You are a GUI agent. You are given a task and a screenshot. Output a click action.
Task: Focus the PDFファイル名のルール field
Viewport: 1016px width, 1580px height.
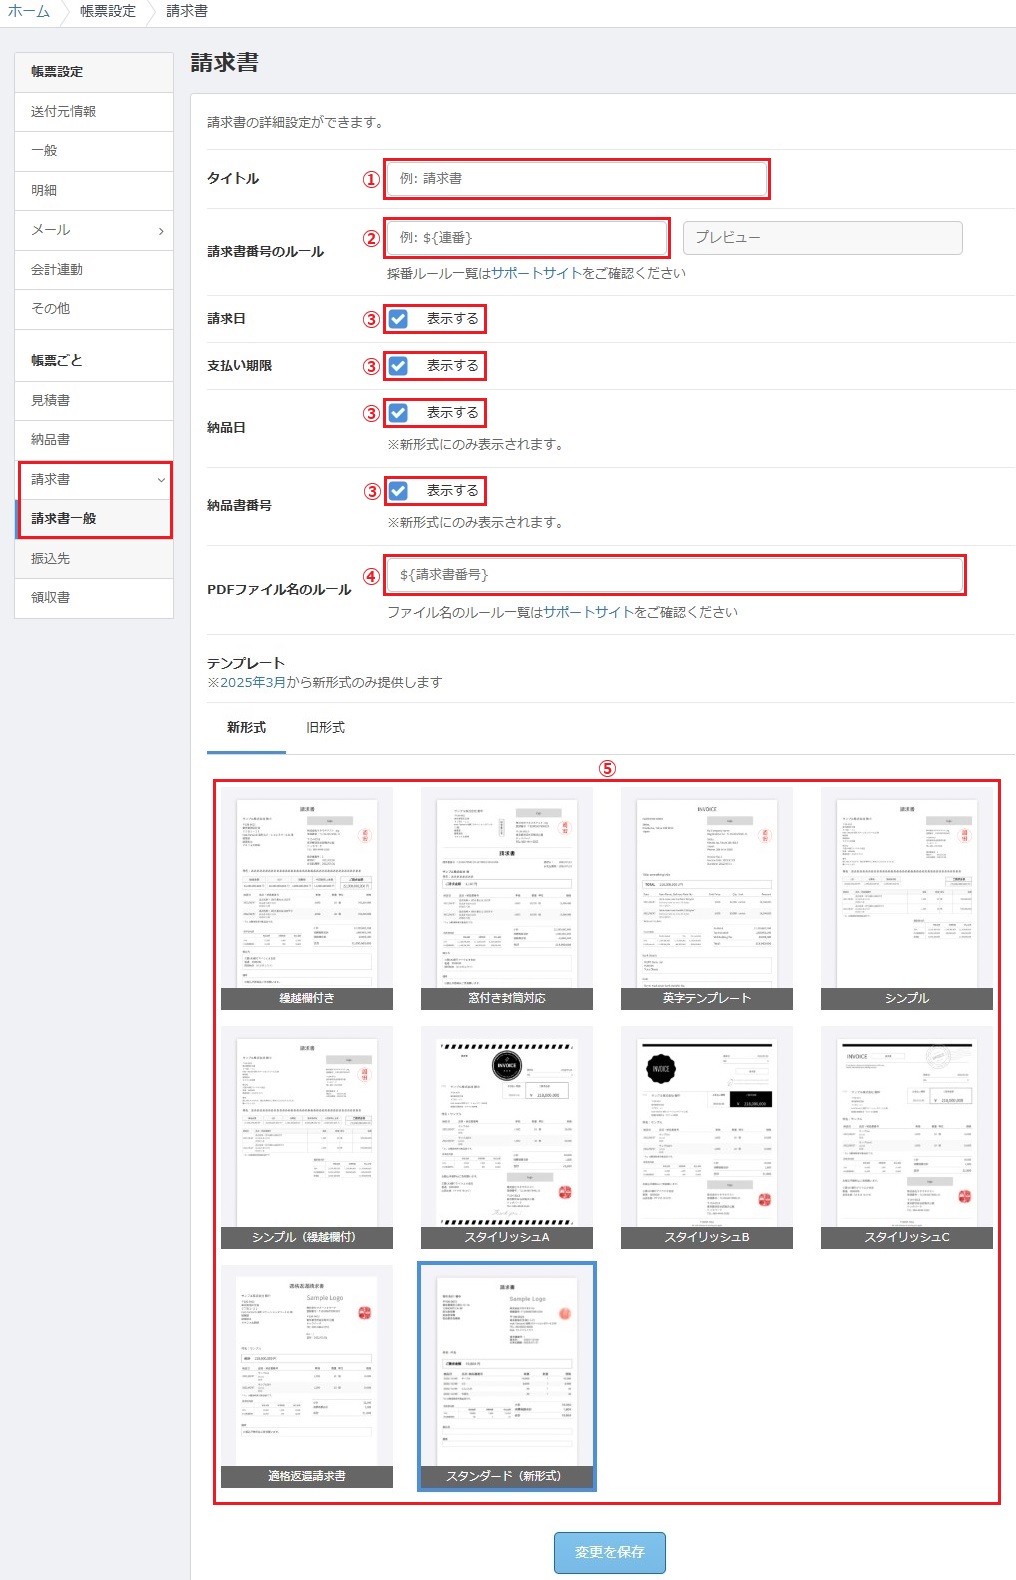[x=674, y=575]
